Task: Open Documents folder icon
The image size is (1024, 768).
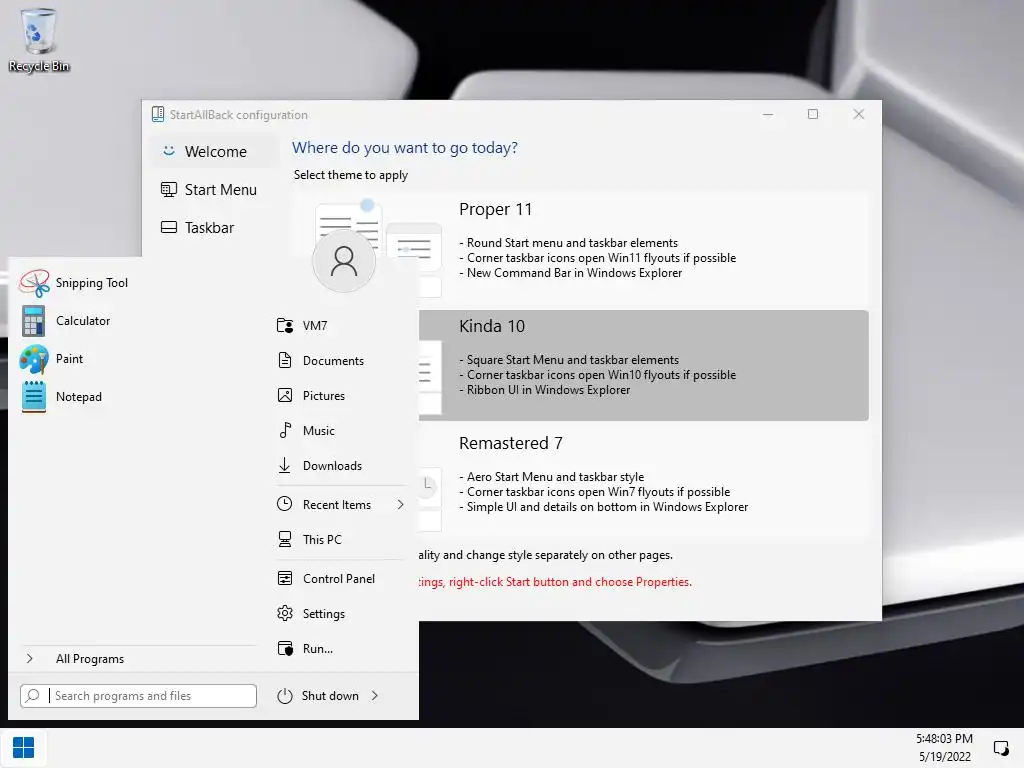Action: (285, 360)
